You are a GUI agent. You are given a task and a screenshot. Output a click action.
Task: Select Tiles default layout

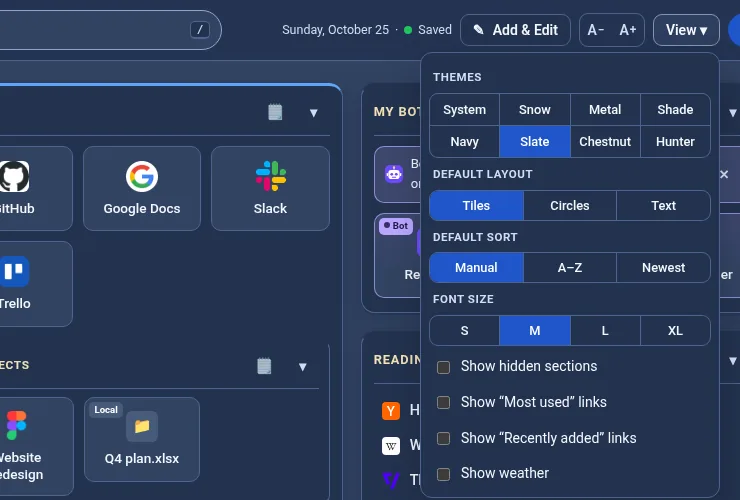point(476,205)
